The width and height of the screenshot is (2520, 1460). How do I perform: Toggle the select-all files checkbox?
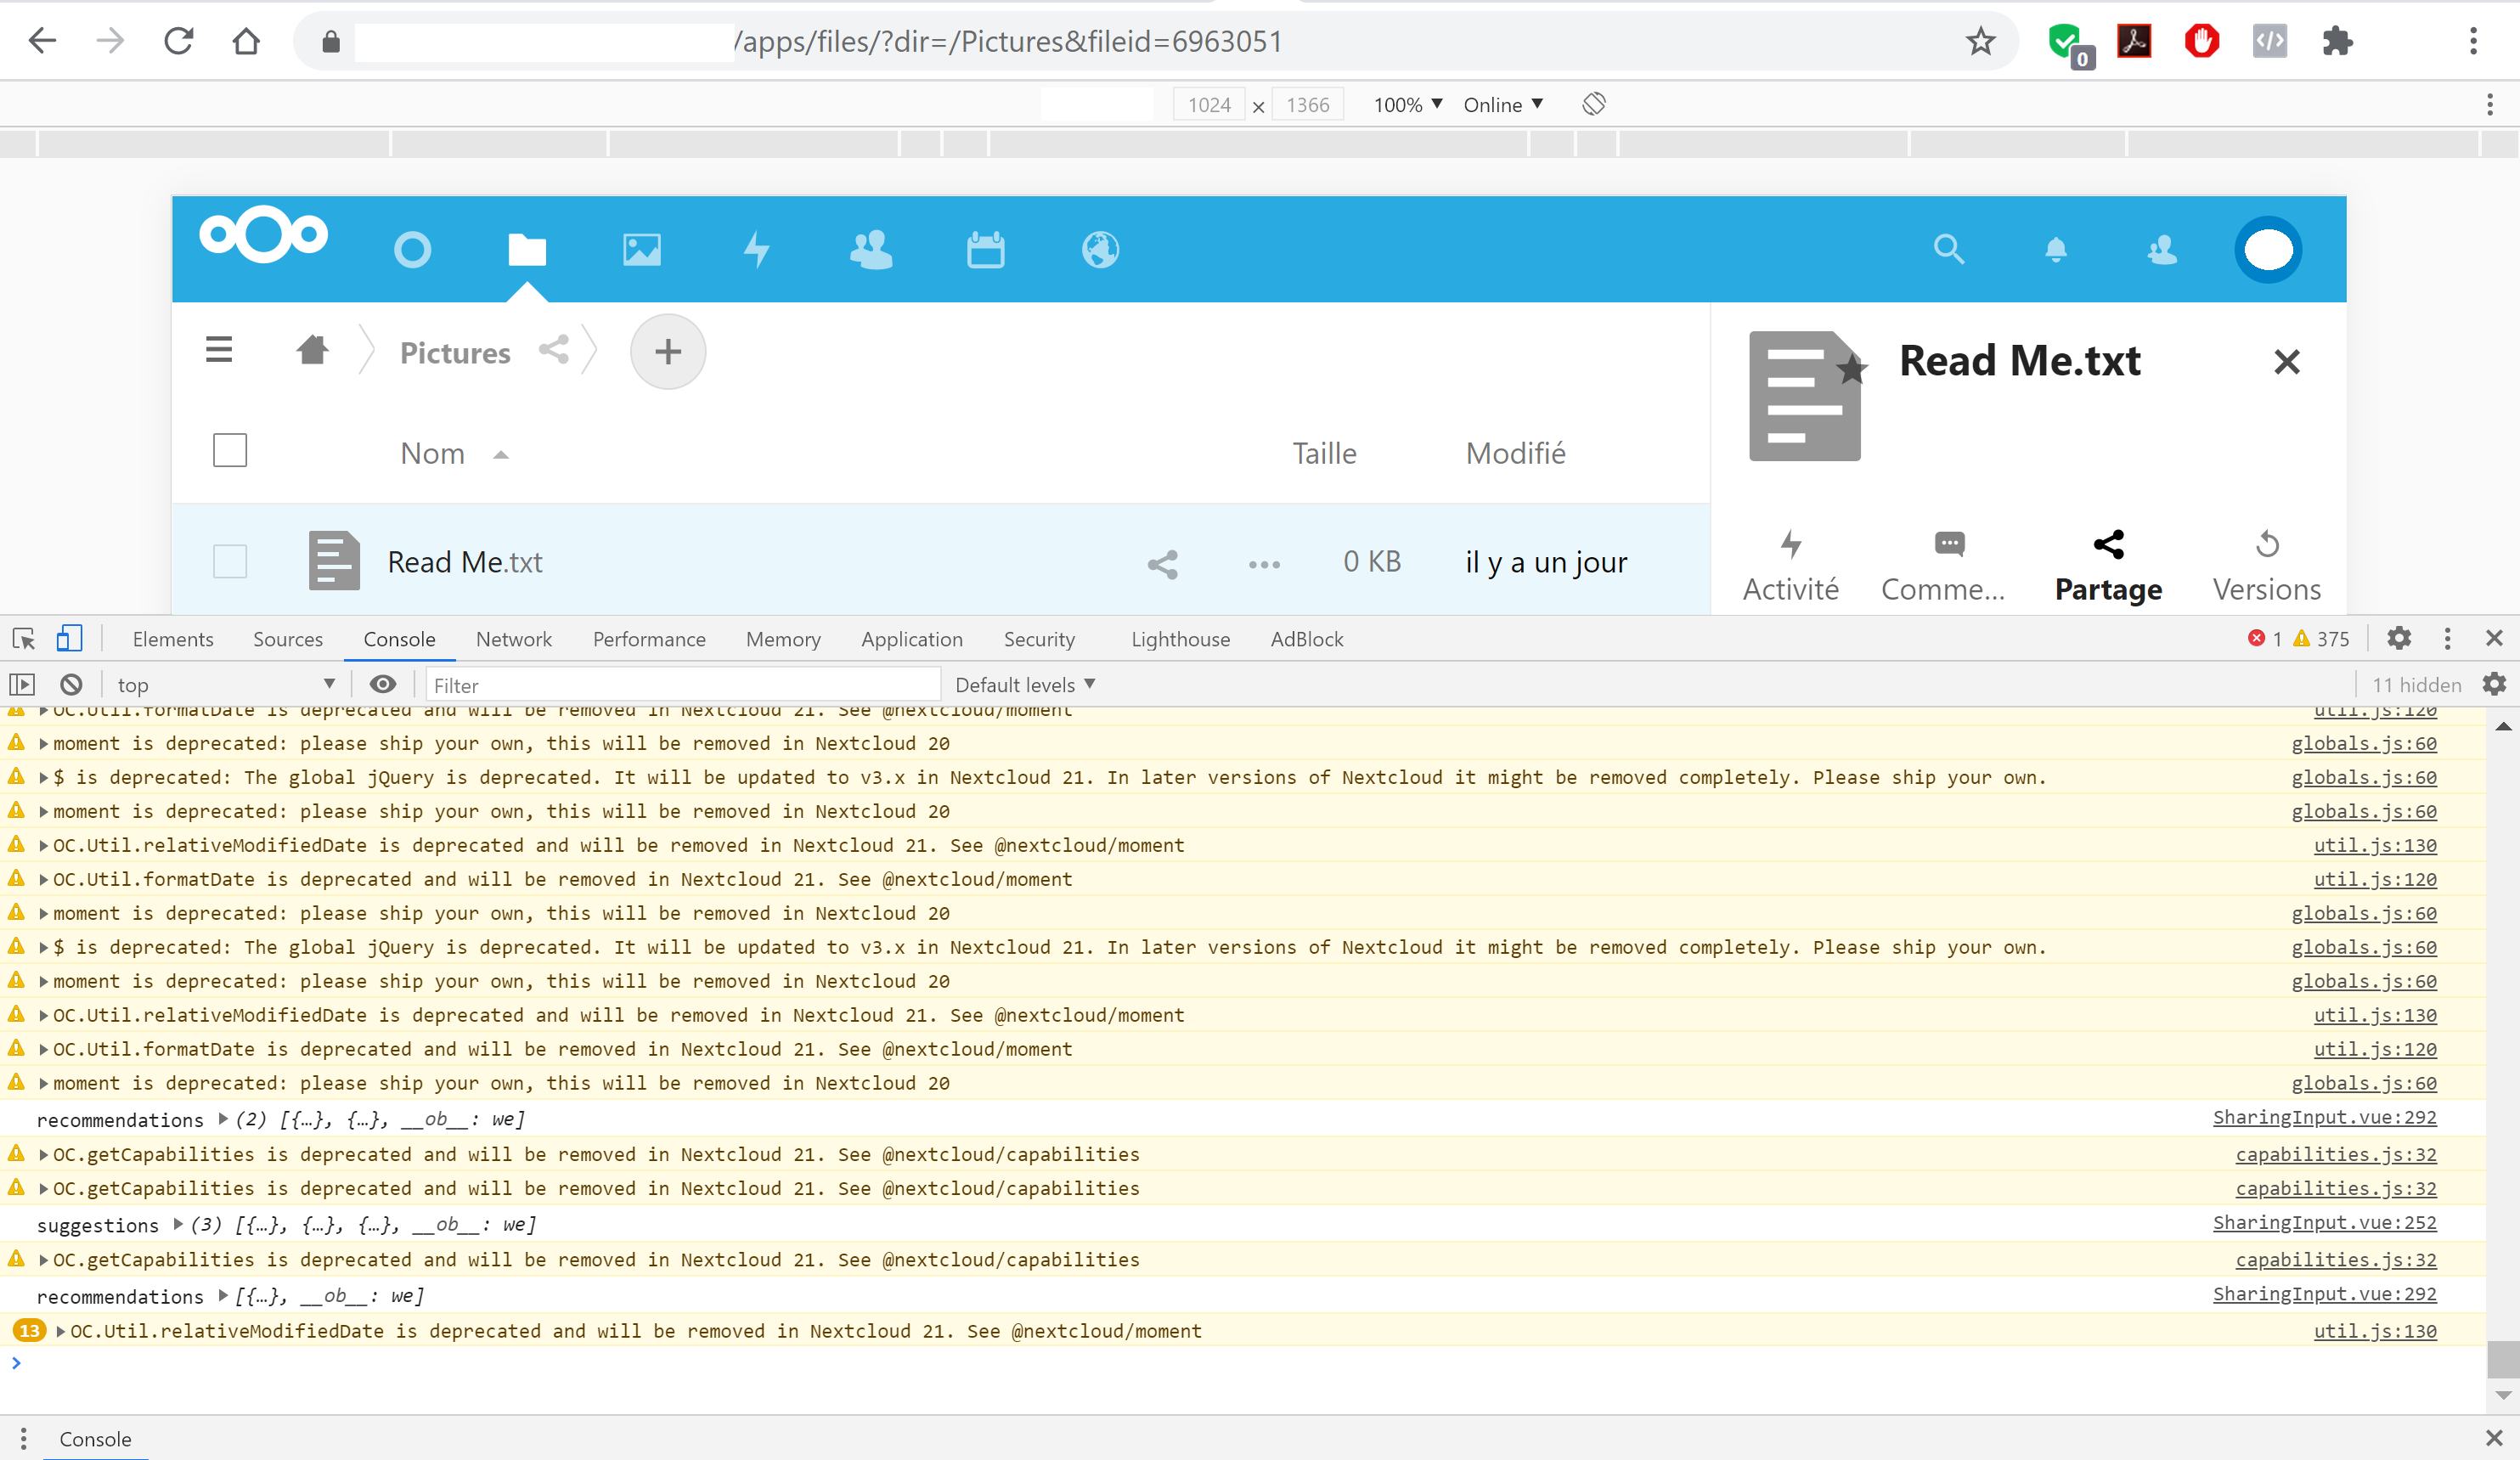click(x=229, y=450)
